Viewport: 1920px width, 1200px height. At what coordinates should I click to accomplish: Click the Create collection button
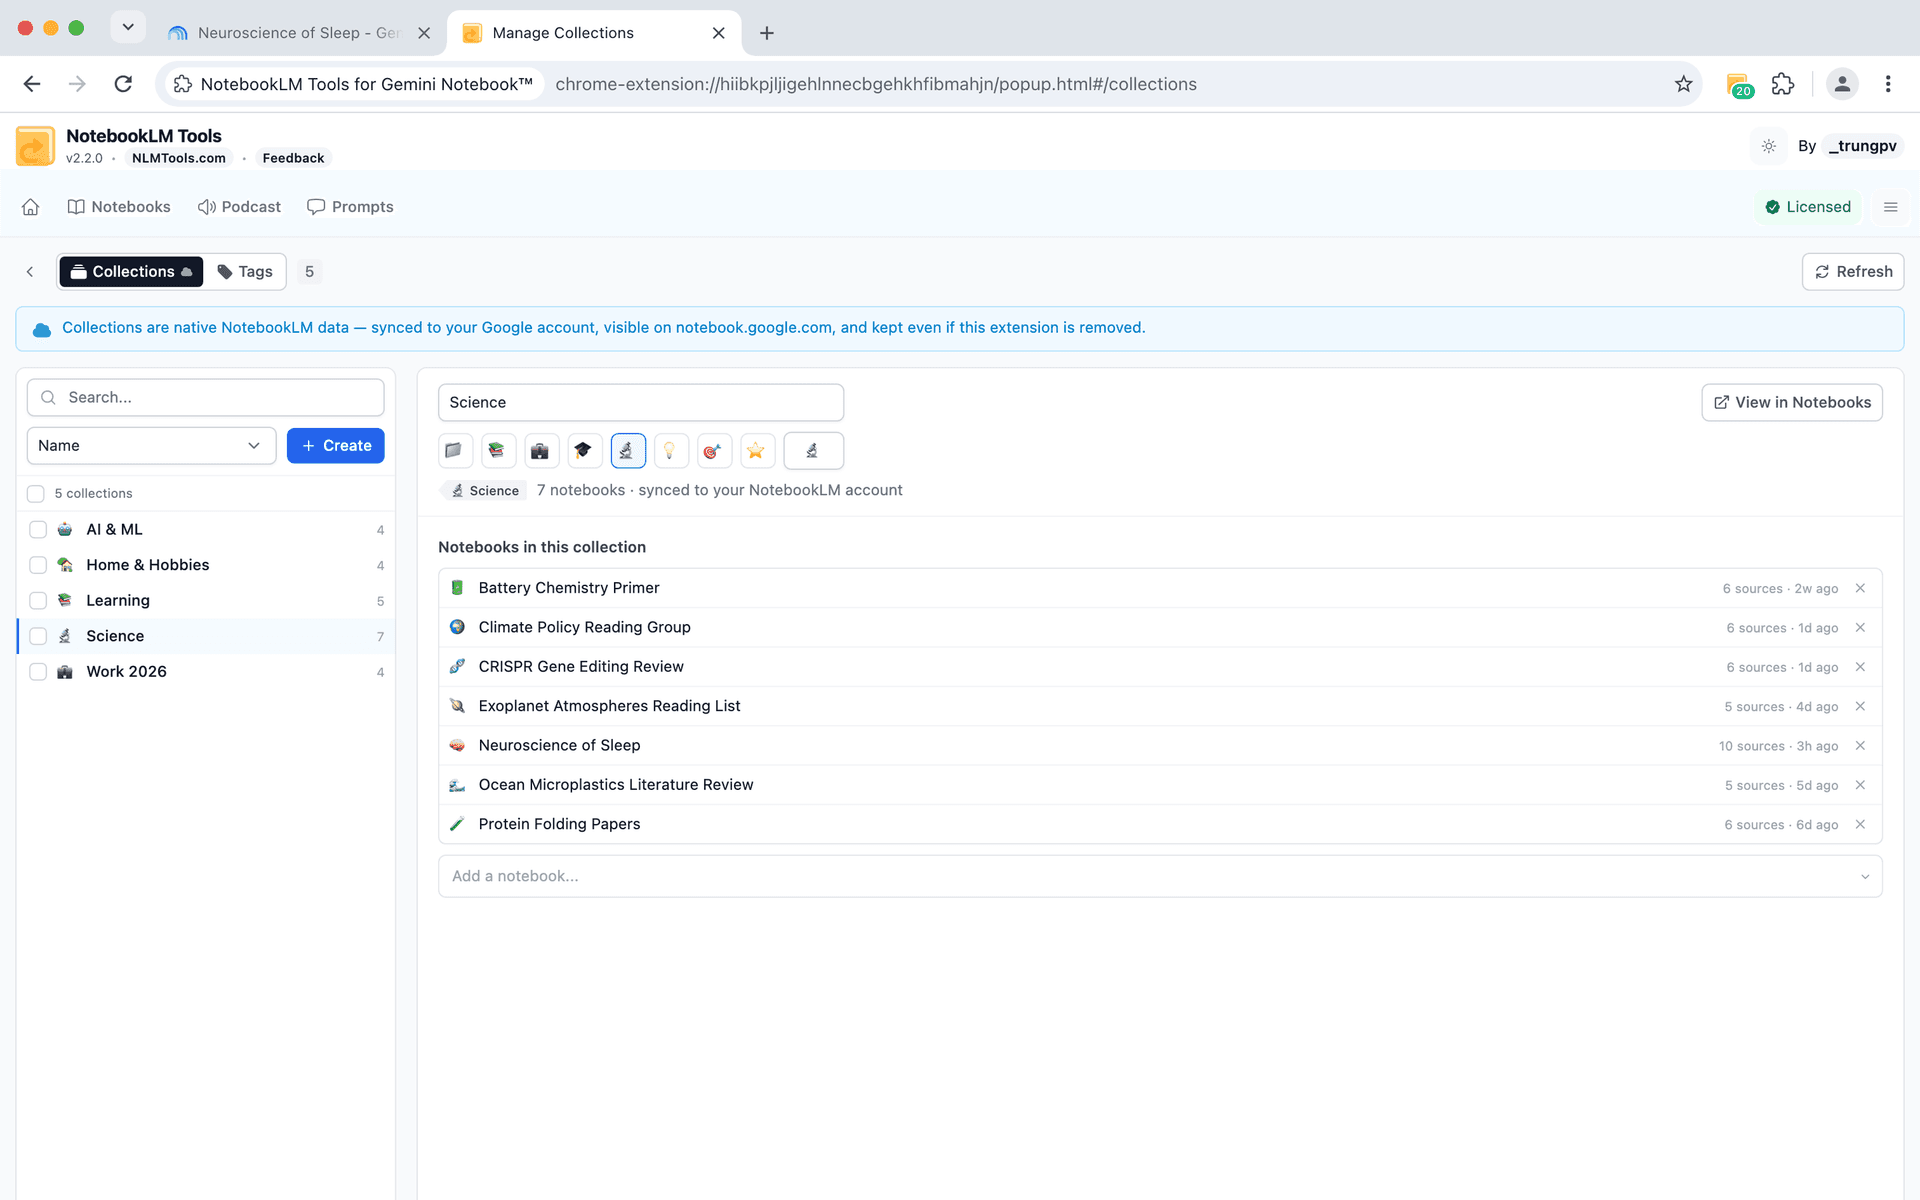tap(336, 446)
